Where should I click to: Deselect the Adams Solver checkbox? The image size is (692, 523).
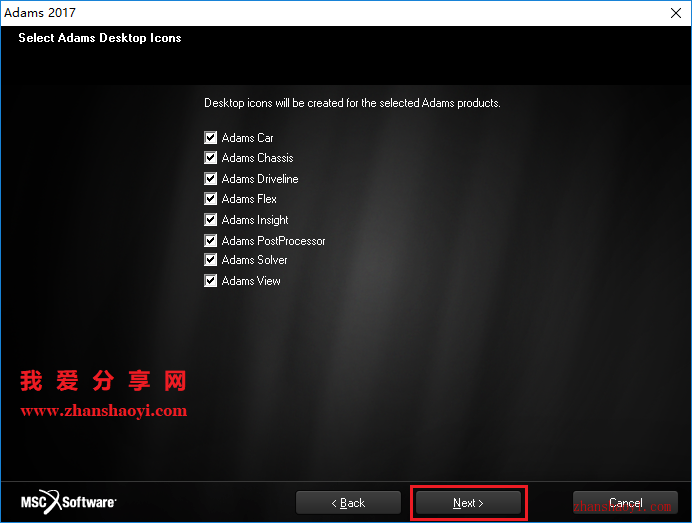[211, 260]
